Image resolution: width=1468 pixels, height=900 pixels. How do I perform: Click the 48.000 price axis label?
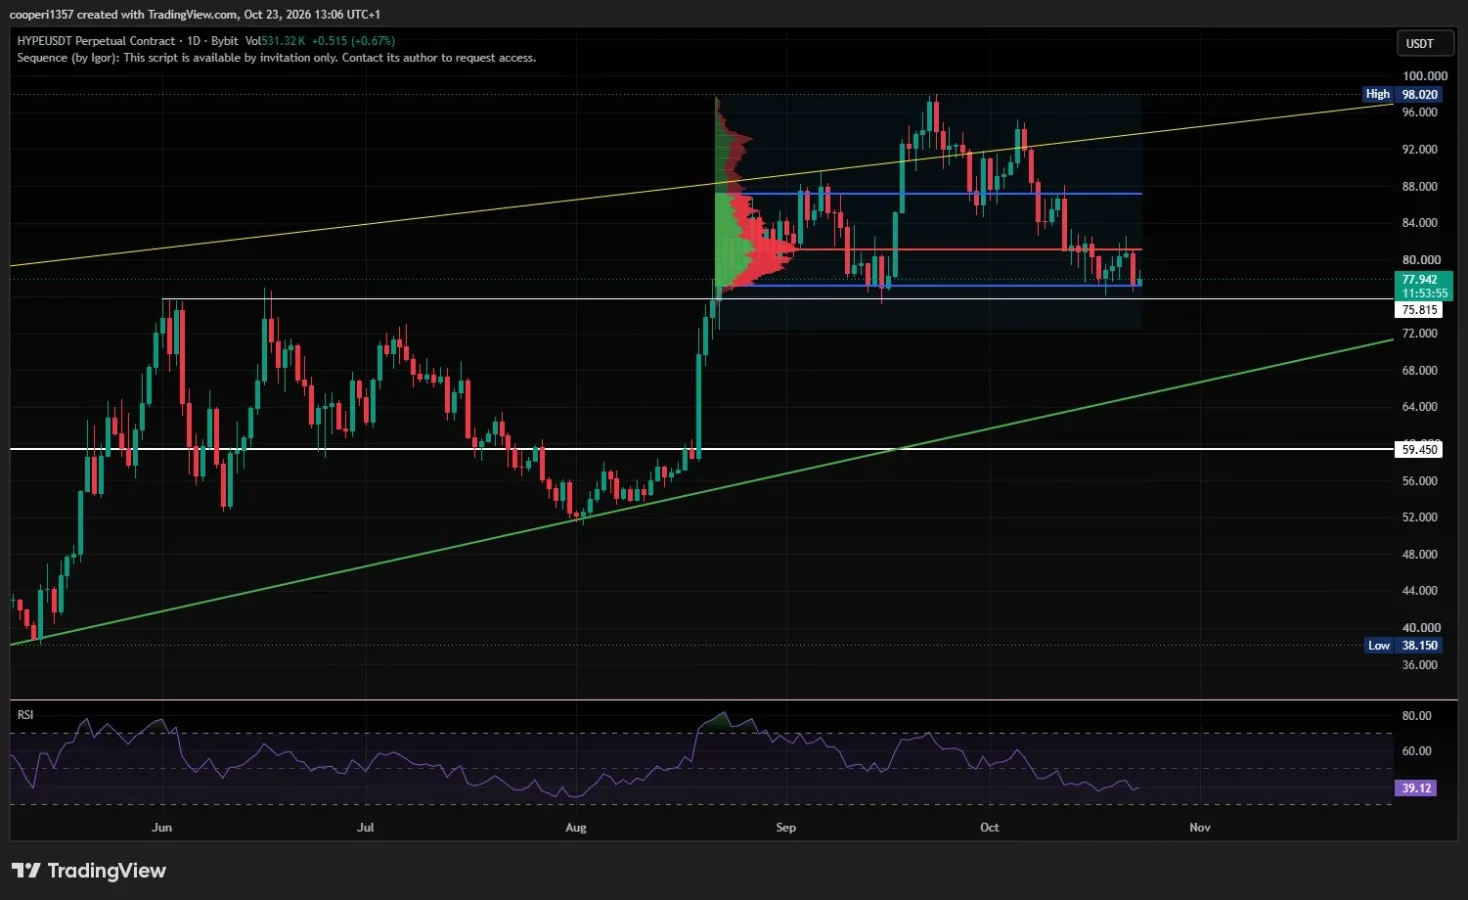1420,554
